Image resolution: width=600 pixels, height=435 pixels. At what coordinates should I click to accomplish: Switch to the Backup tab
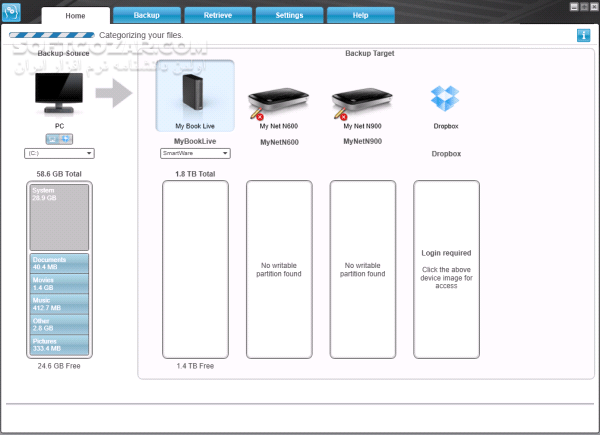click(145, 16)
